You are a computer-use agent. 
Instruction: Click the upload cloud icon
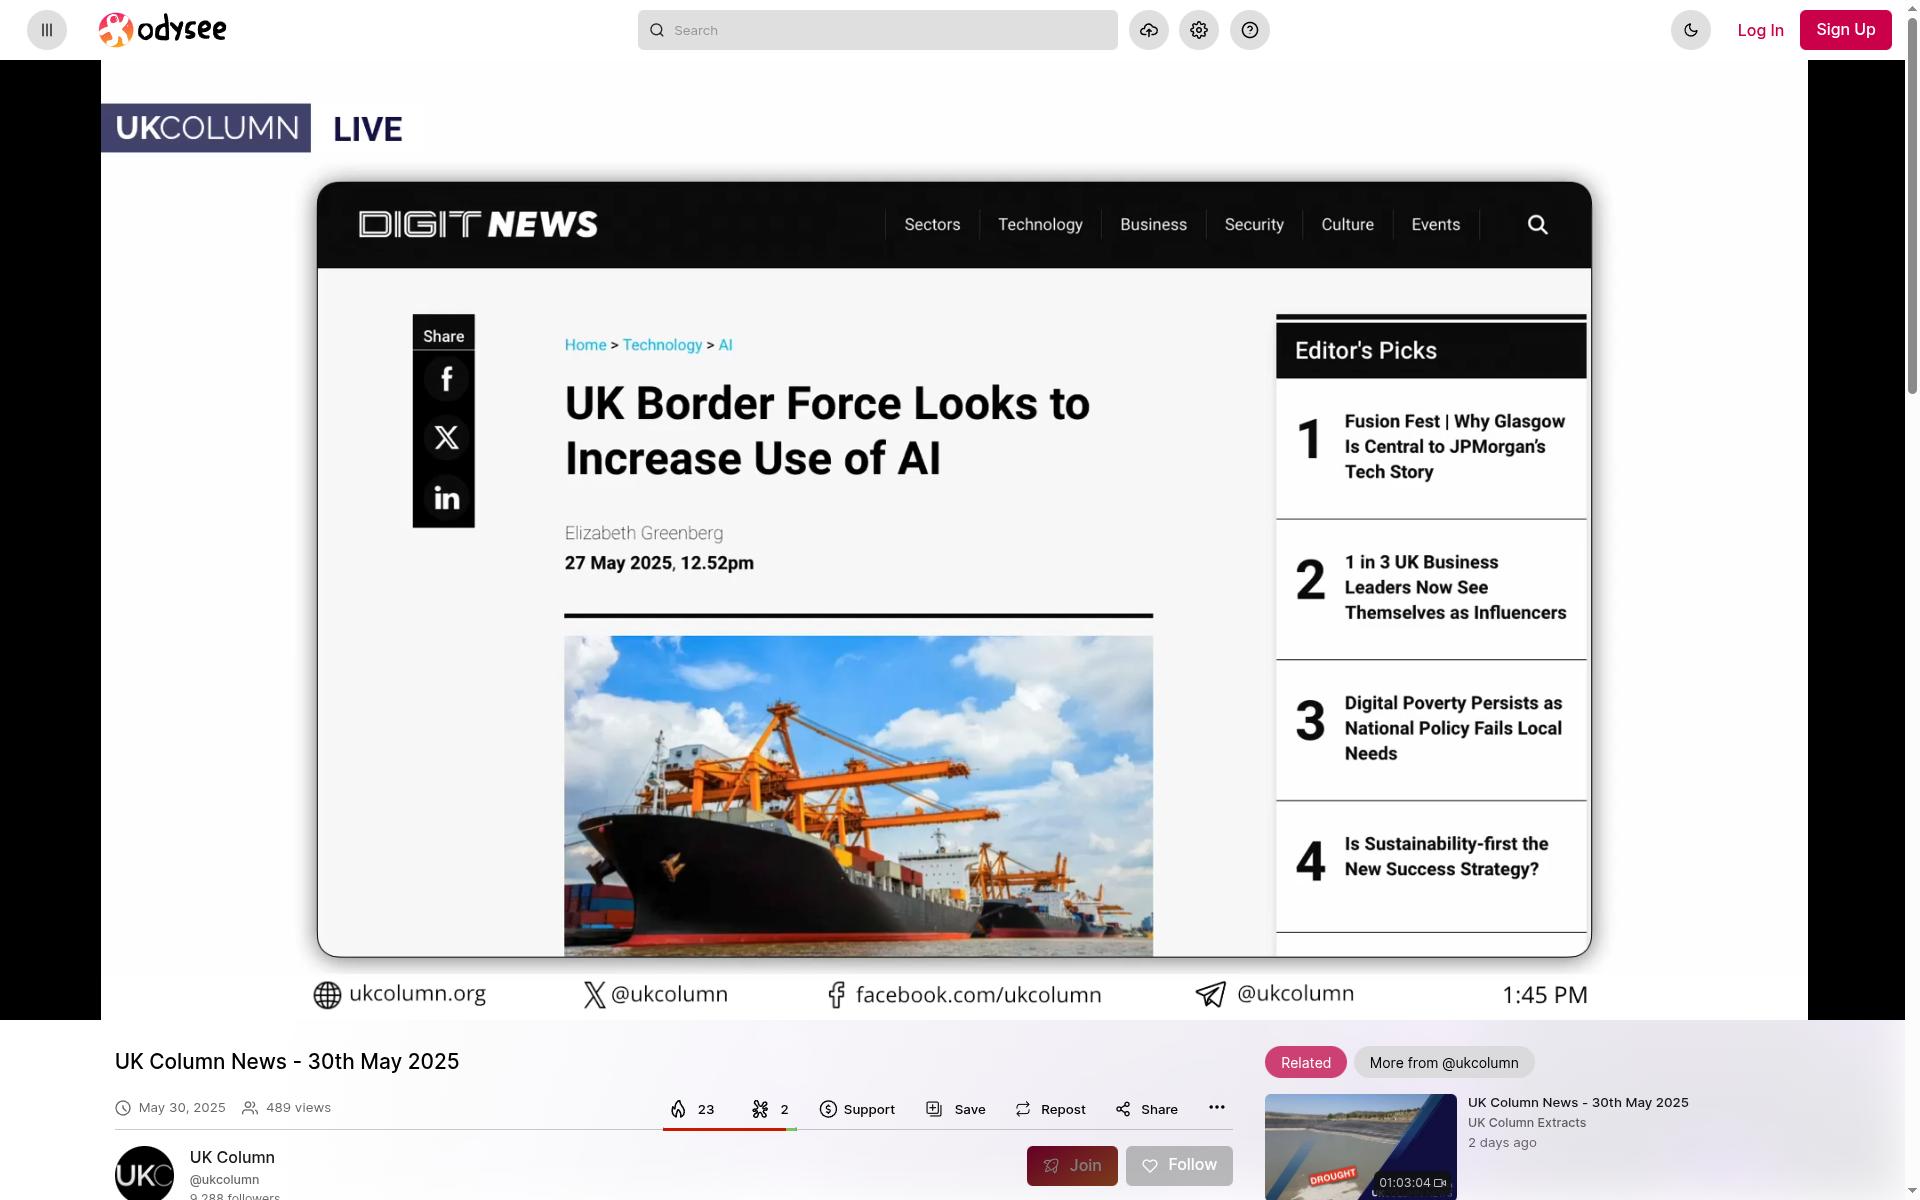(x=1149, y=30)
